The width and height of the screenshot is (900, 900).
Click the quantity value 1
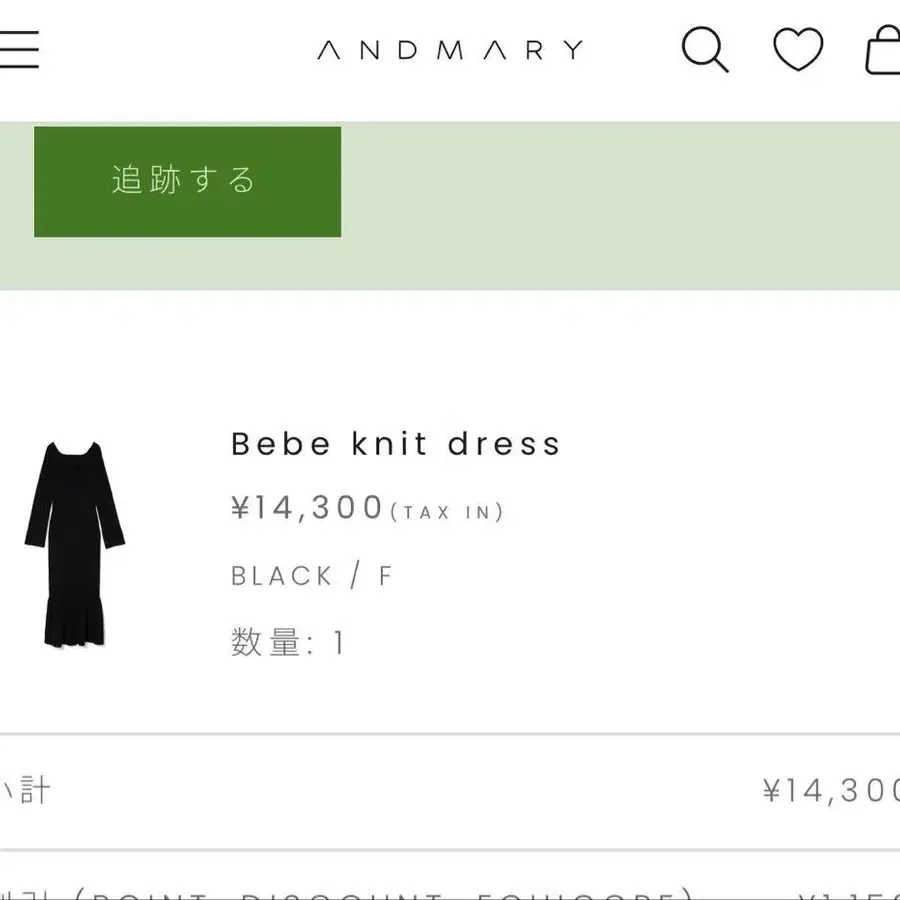pyautogui.click(x=339, y=642)
